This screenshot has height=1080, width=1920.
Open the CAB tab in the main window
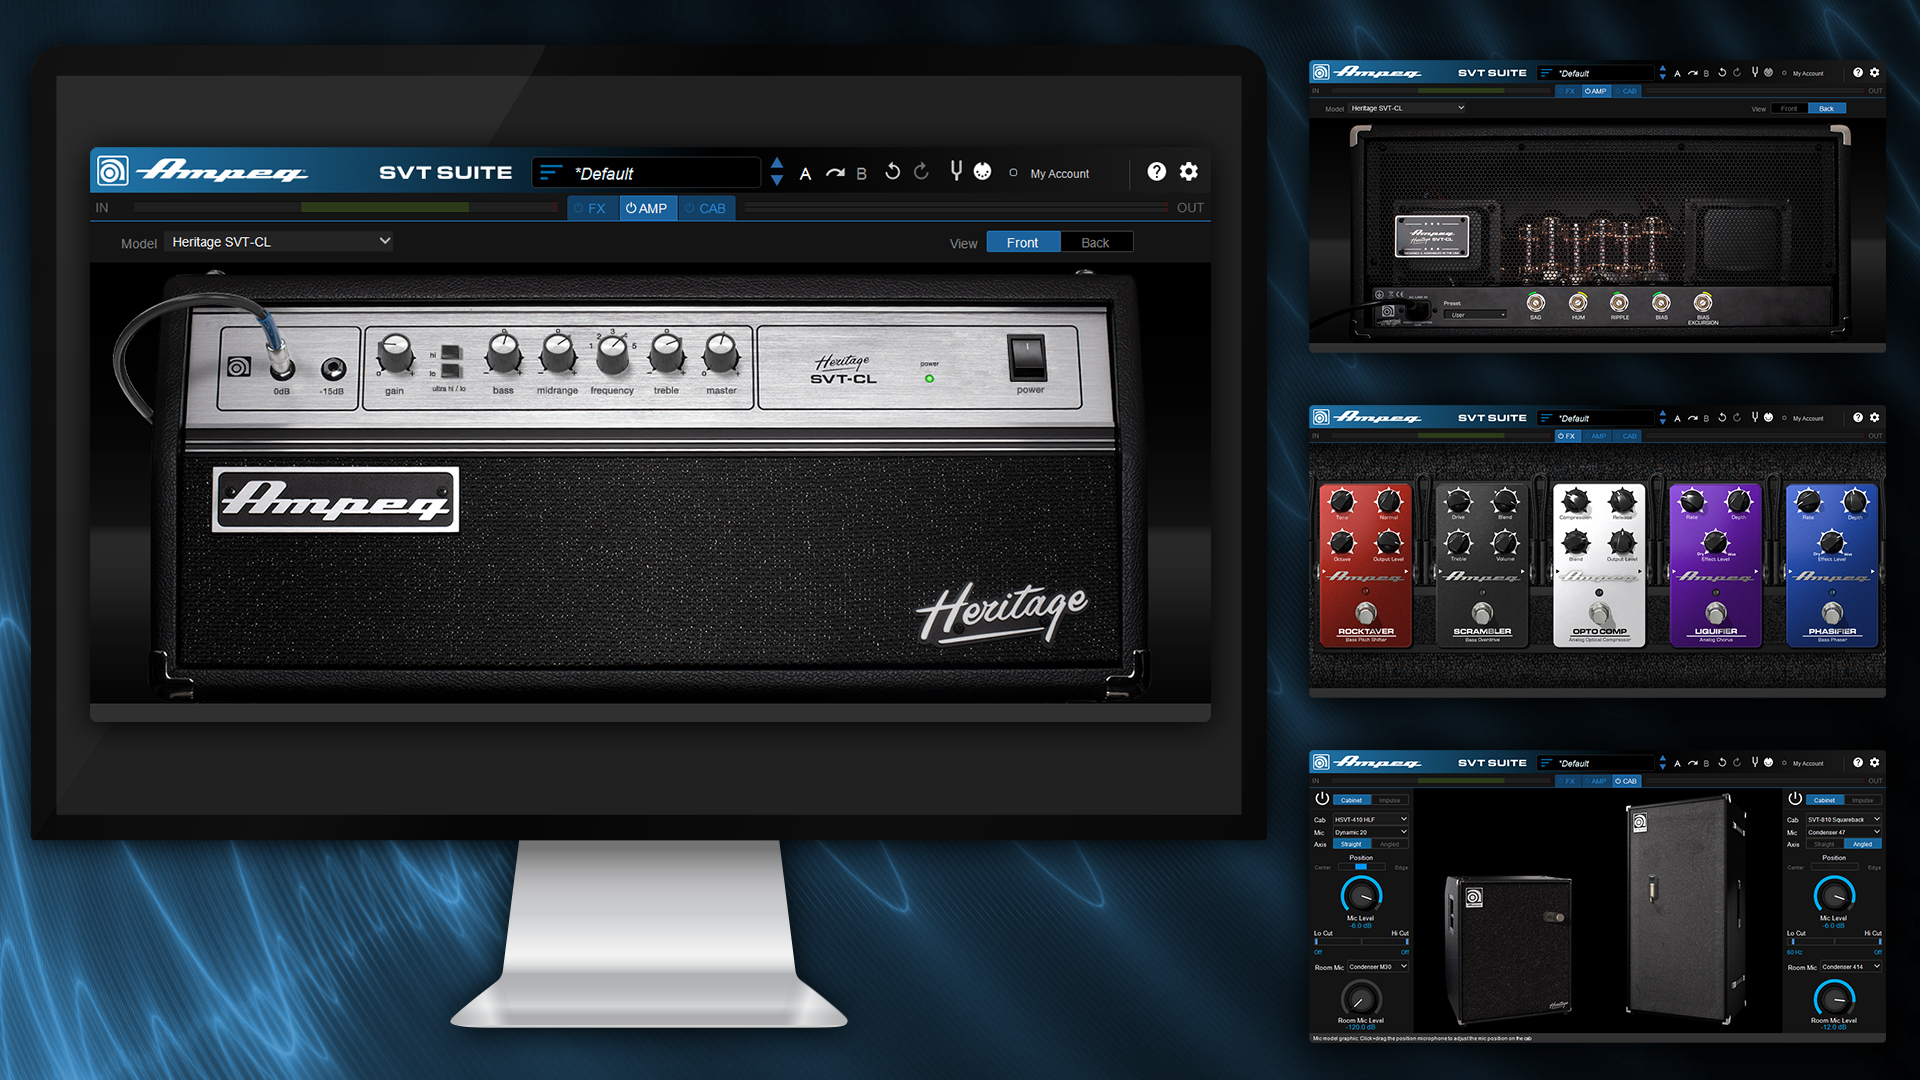706,208
